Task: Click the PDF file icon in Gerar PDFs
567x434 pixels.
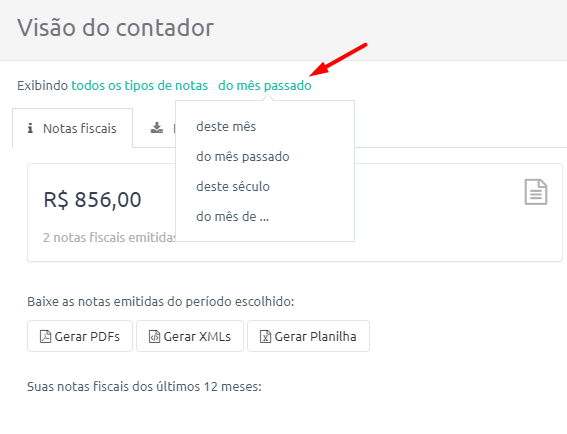Action: pos(45,336)
